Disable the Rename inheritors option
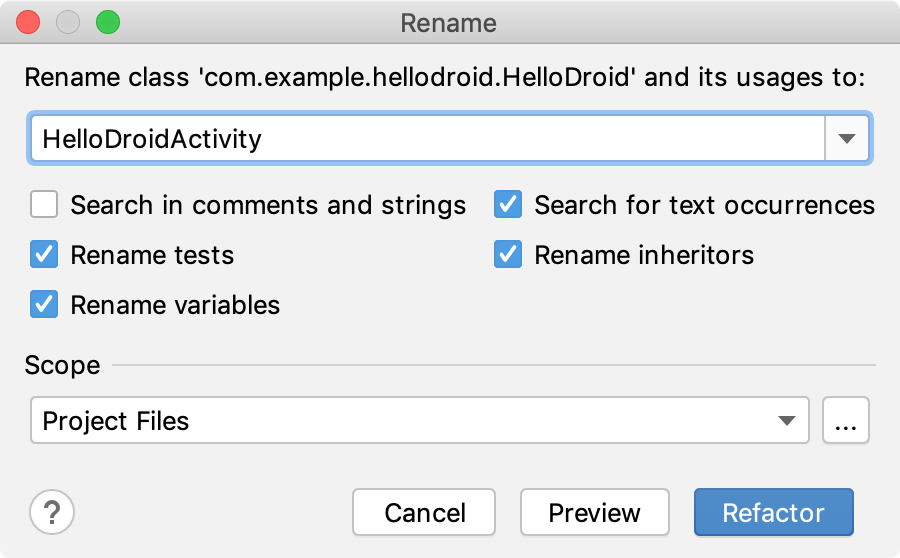This screenshot has height=558, width=900. point(508,255)
